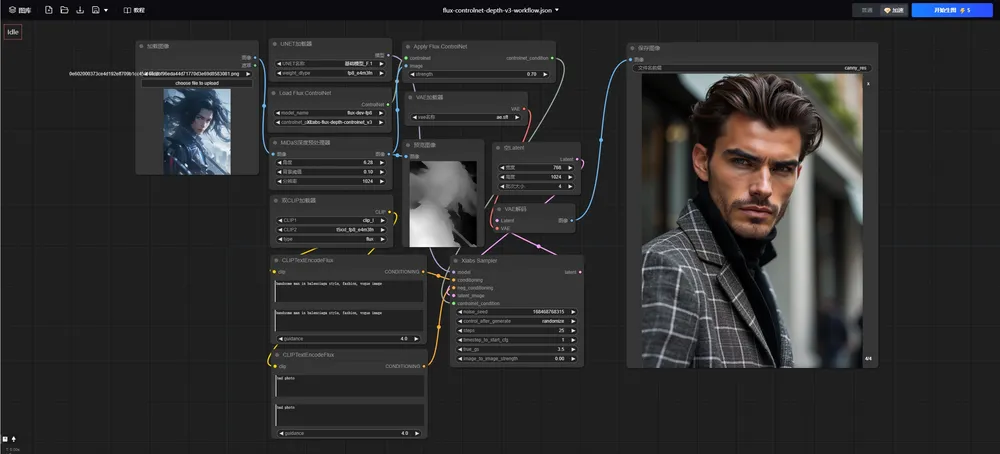Open CLIP1 clip_l selector
This screenshot has width=1000, height=454.
[x=331, y=220]
